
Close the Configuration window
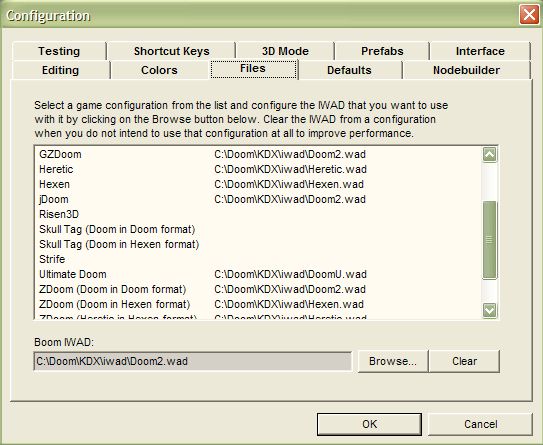[529, 15]
